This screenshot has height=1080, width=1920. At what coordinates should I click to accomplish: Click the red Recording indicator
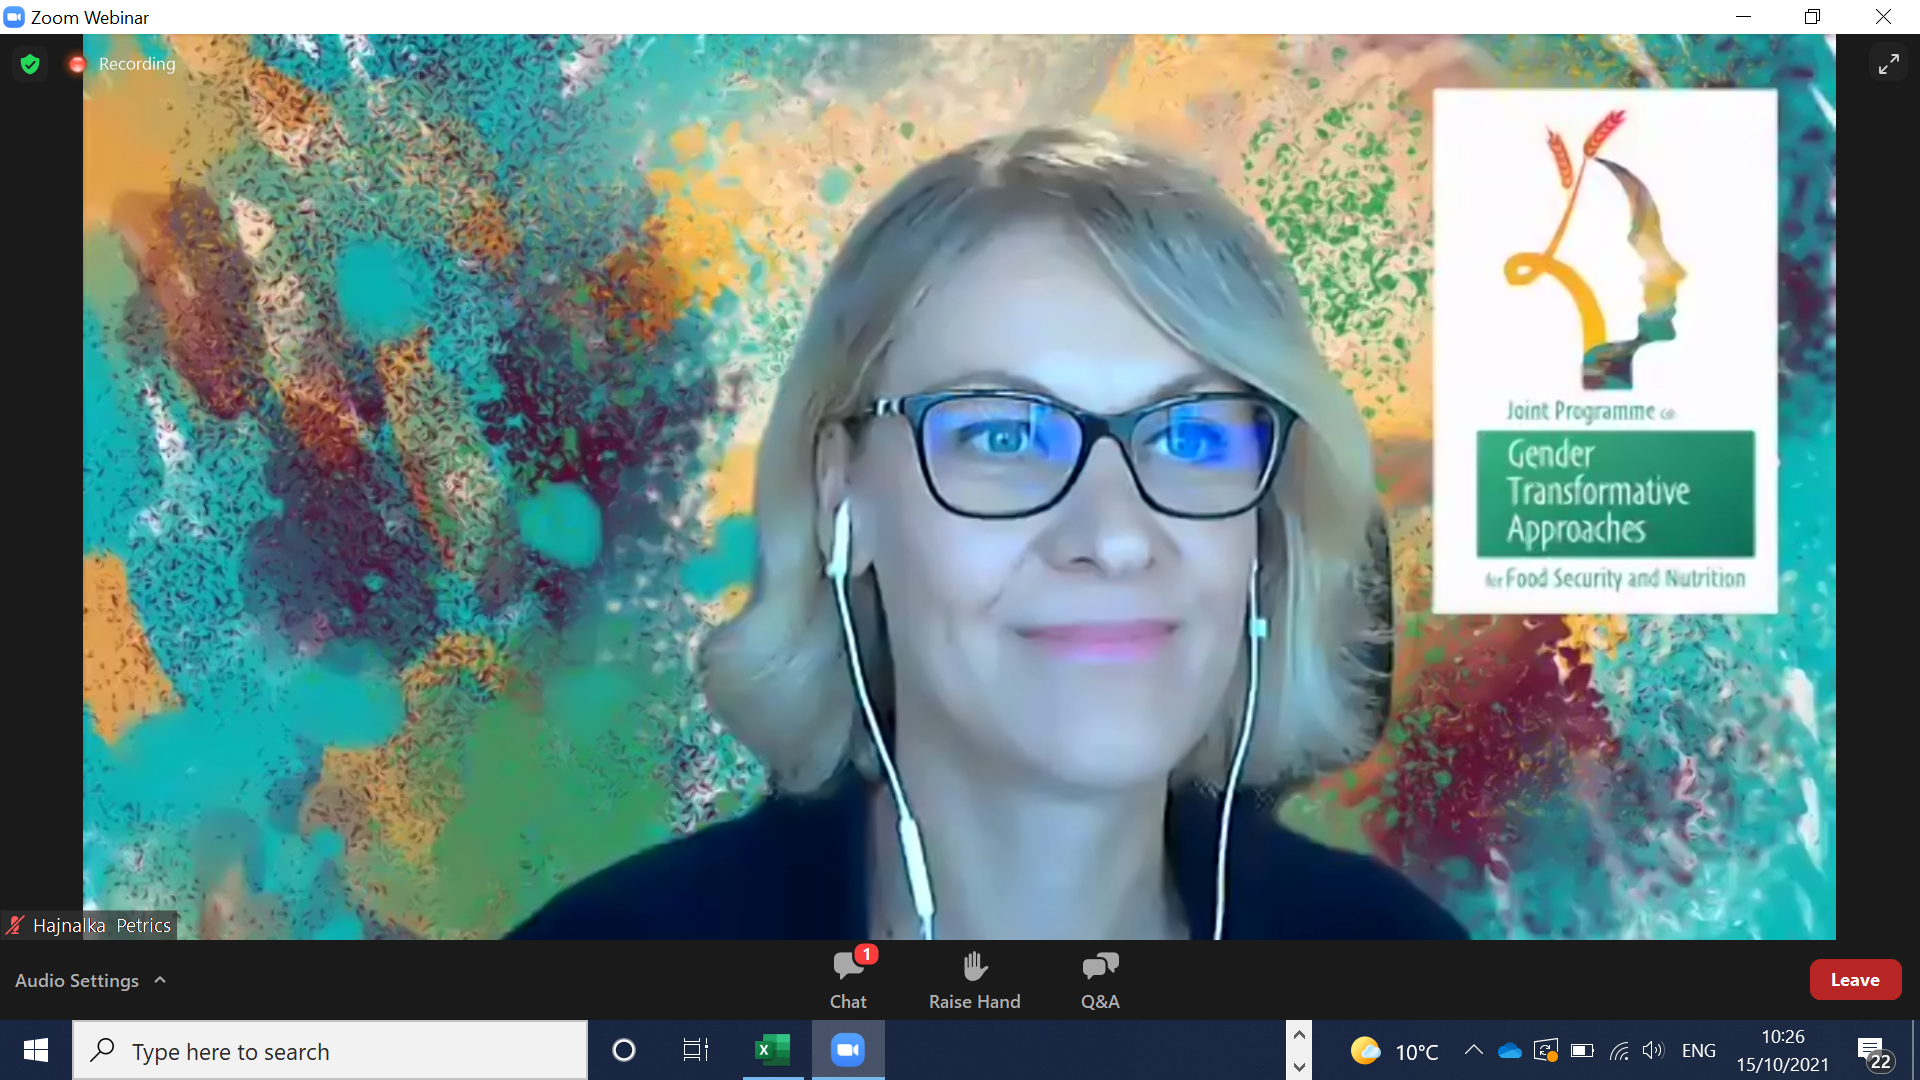77,64
